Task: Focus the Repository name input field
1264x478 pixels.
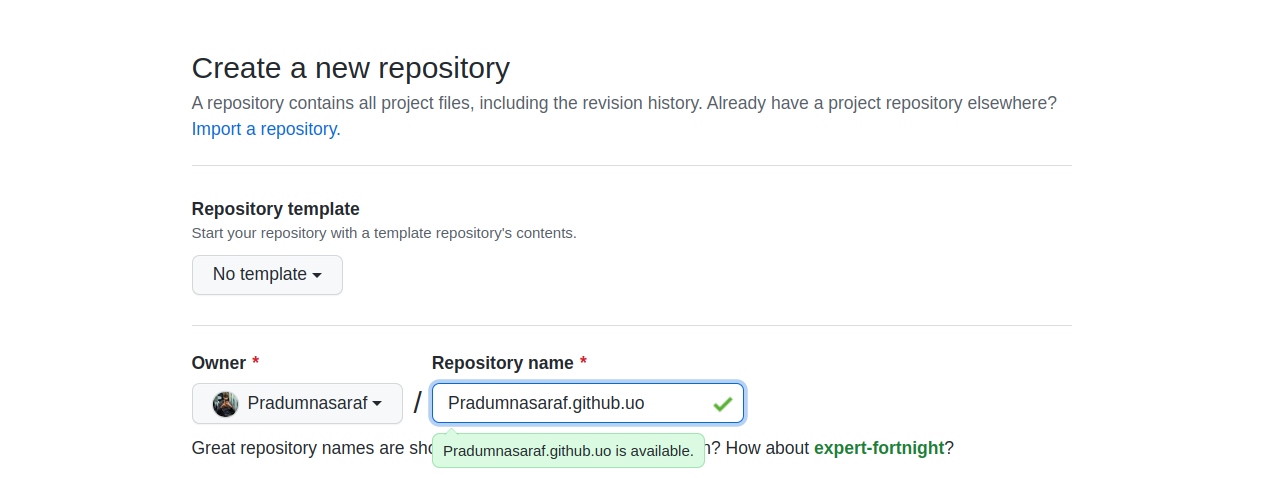Action: (570, 404)
